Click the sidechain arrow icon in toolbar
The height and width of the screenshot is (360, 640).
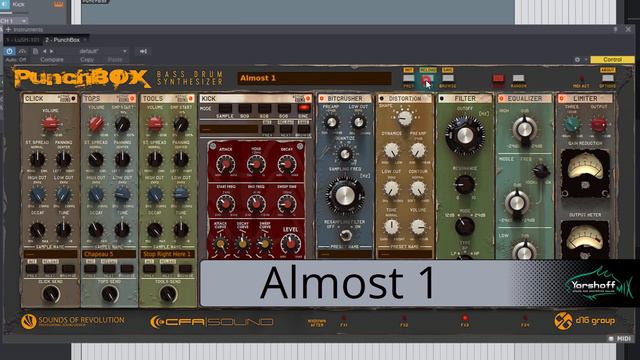[143, 51]
